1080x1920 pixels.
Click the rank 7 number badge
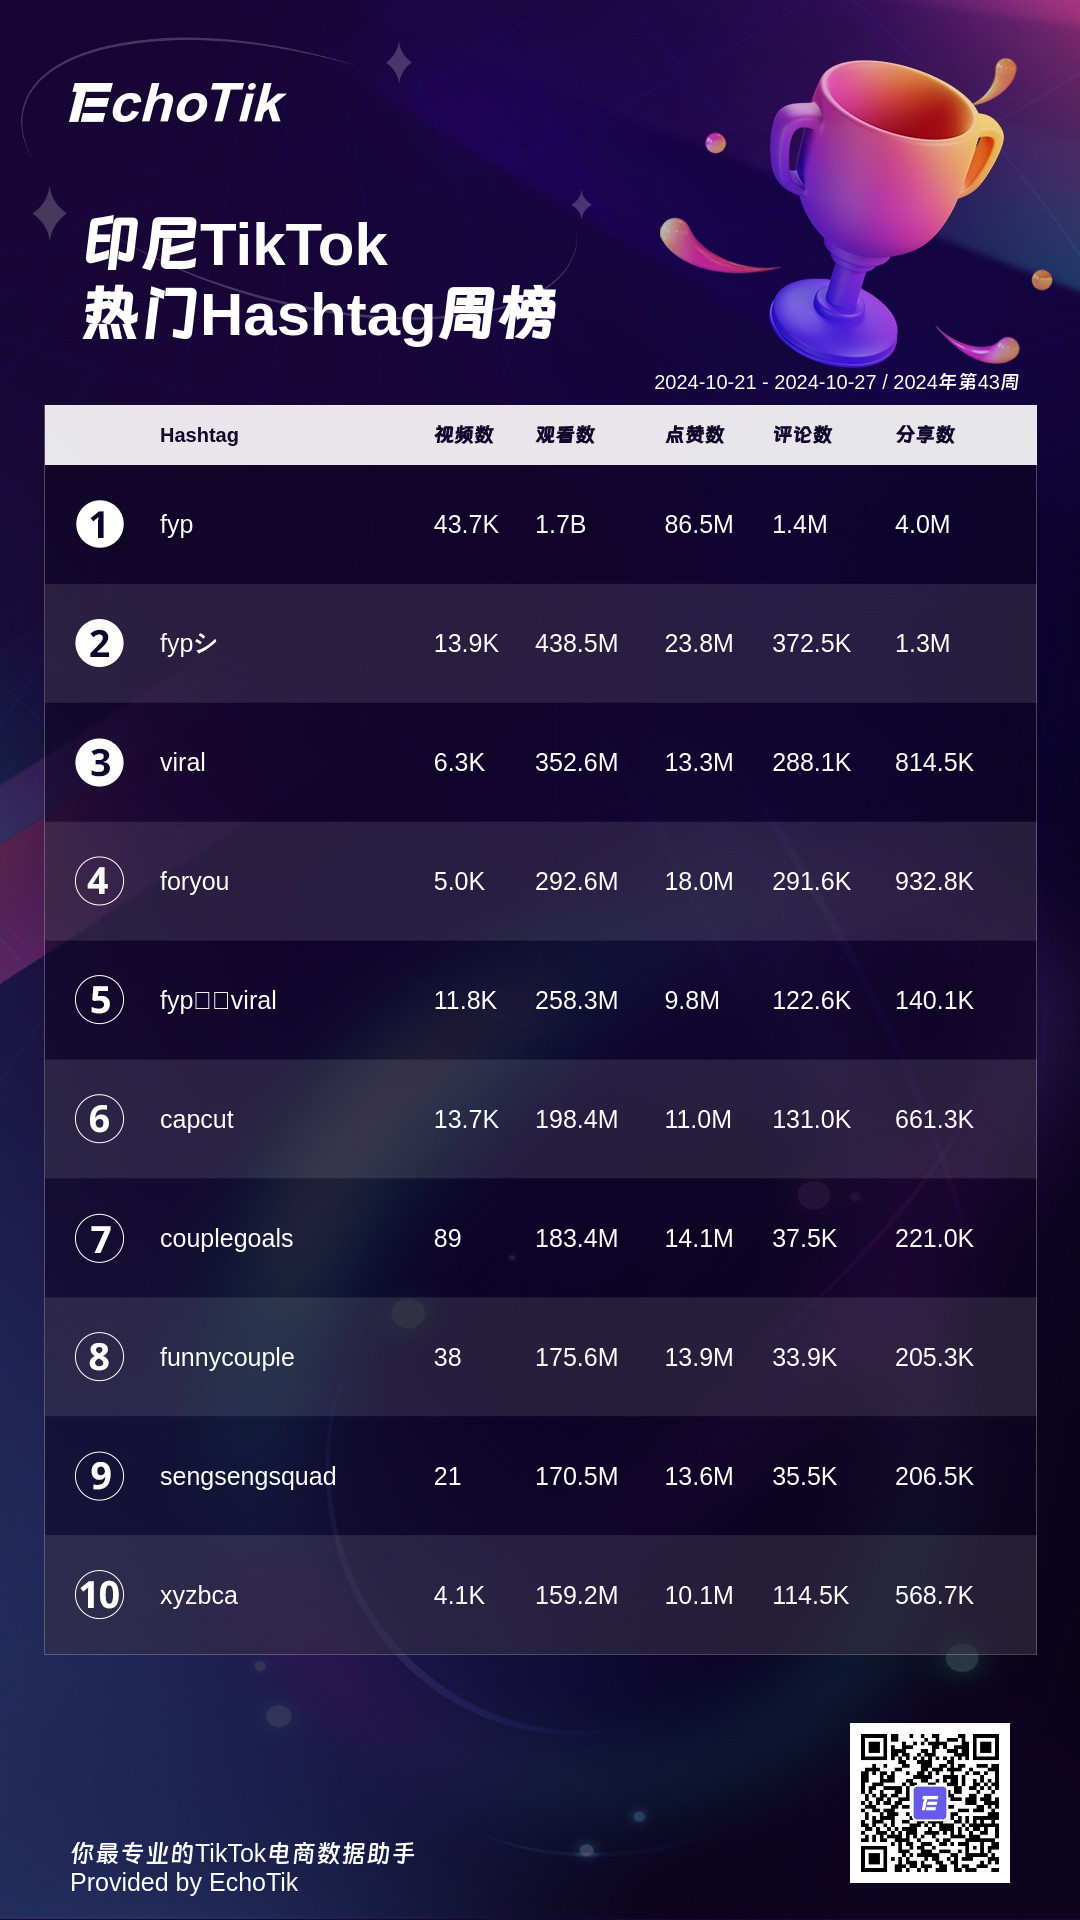(x=100, y=1238)
